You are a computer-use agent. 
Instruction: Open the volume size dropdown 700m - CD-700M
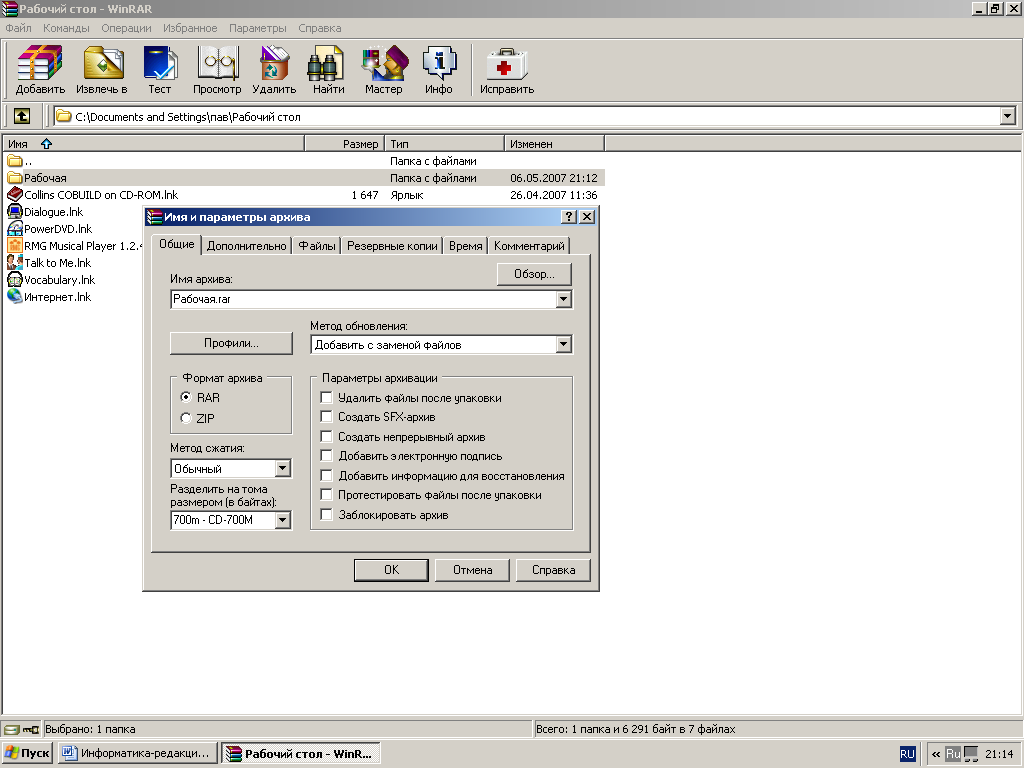point(283,520)
